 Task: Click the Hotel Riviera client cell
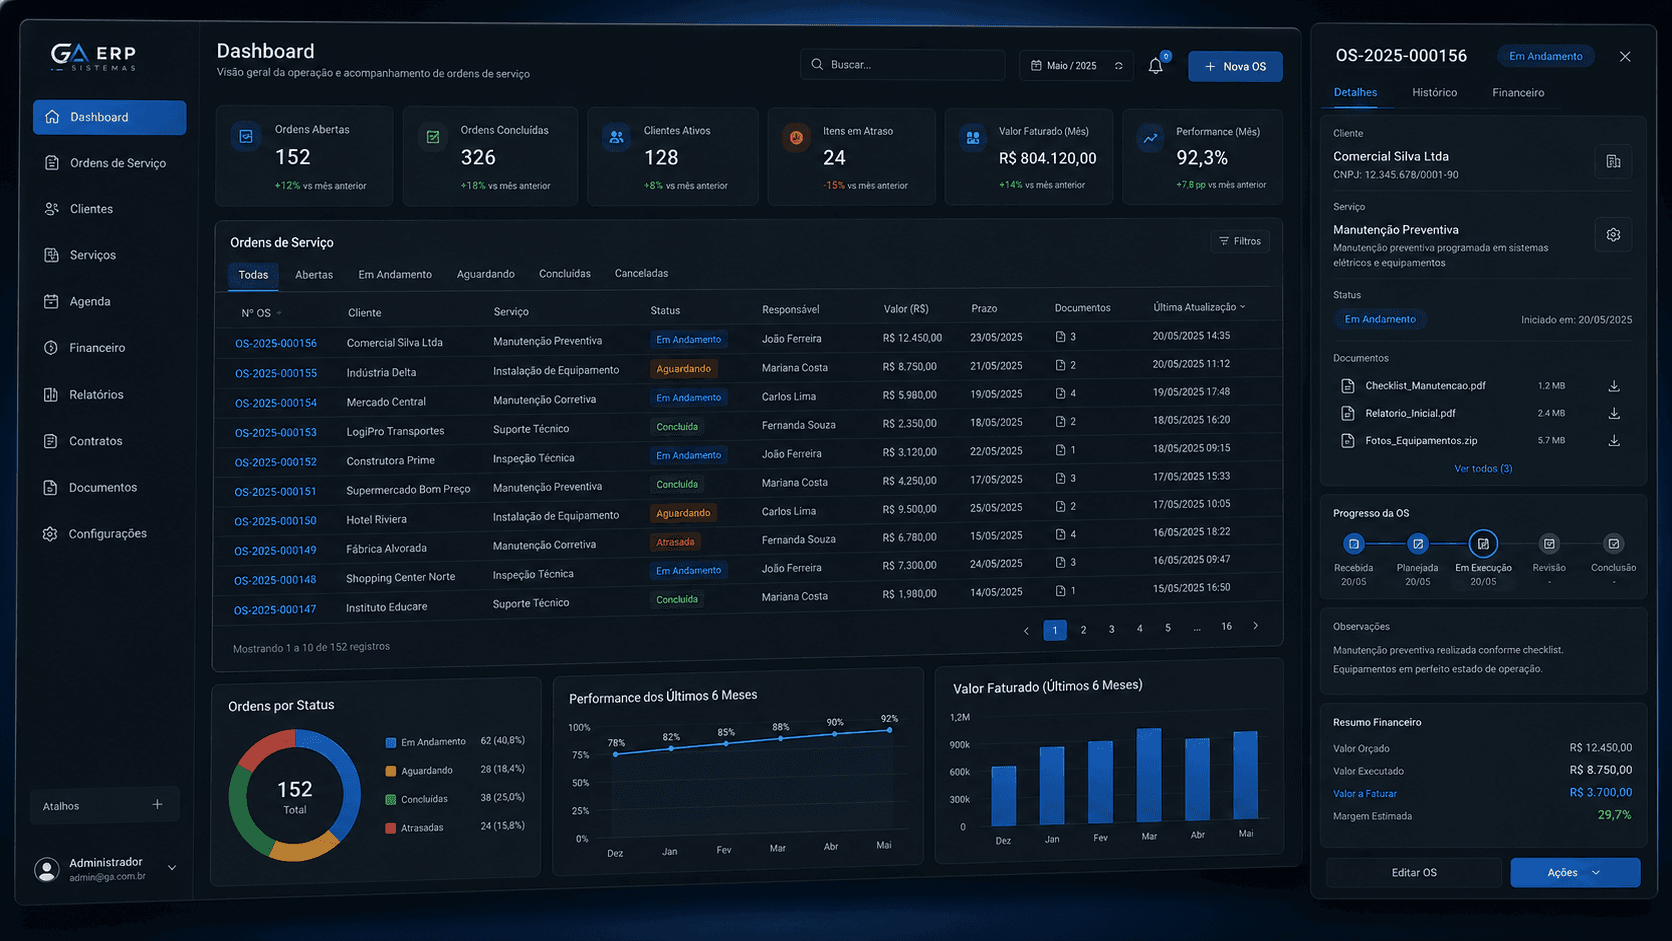(376, 520)
